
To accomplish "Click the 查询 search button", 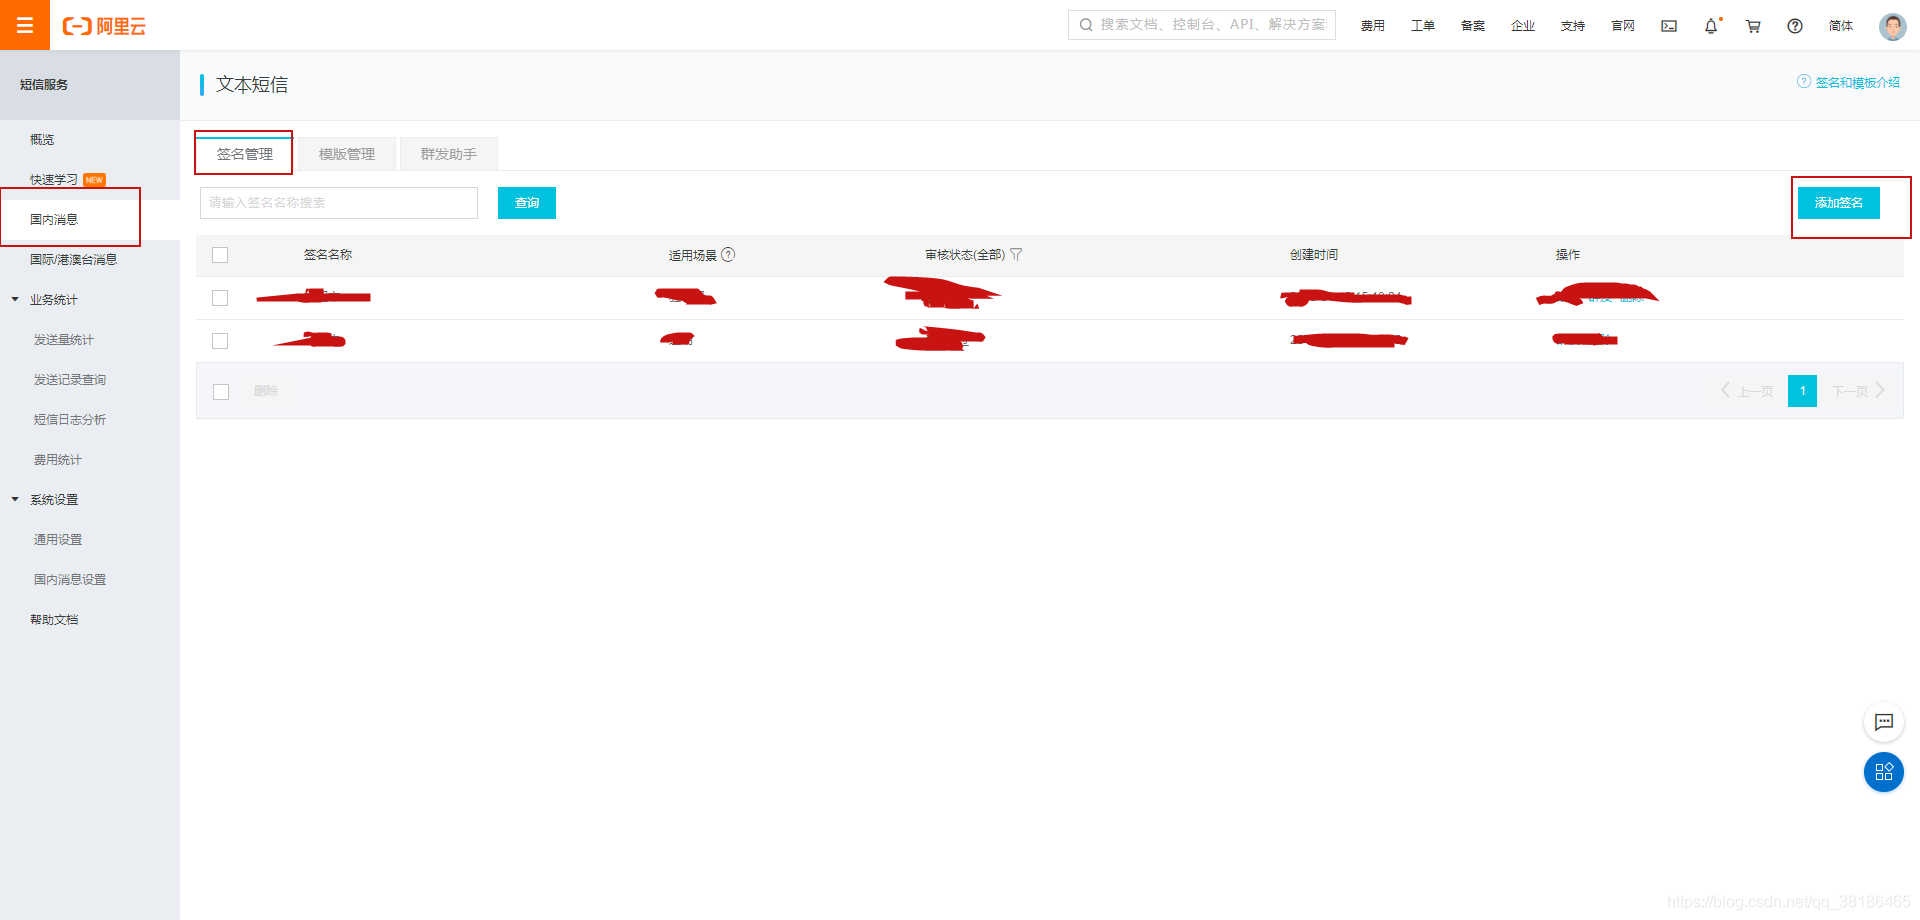I will 526,202.
